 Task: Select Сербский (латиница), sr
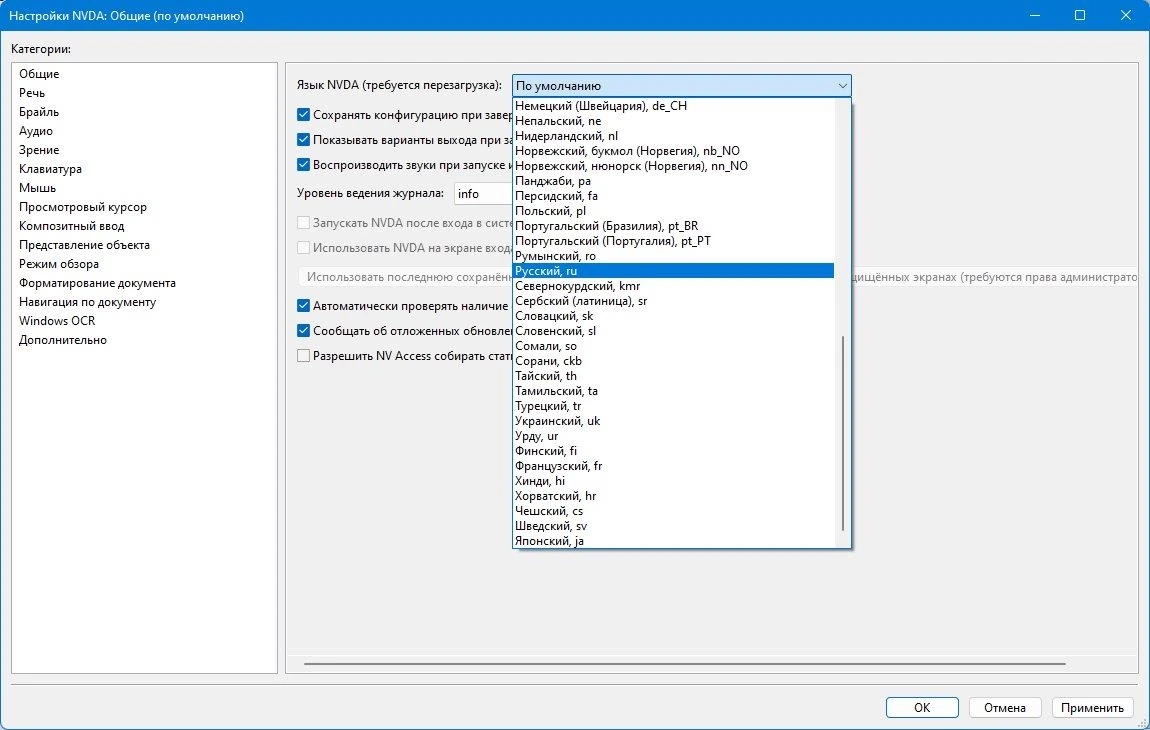pyautogui.click(x=673, y=301)
